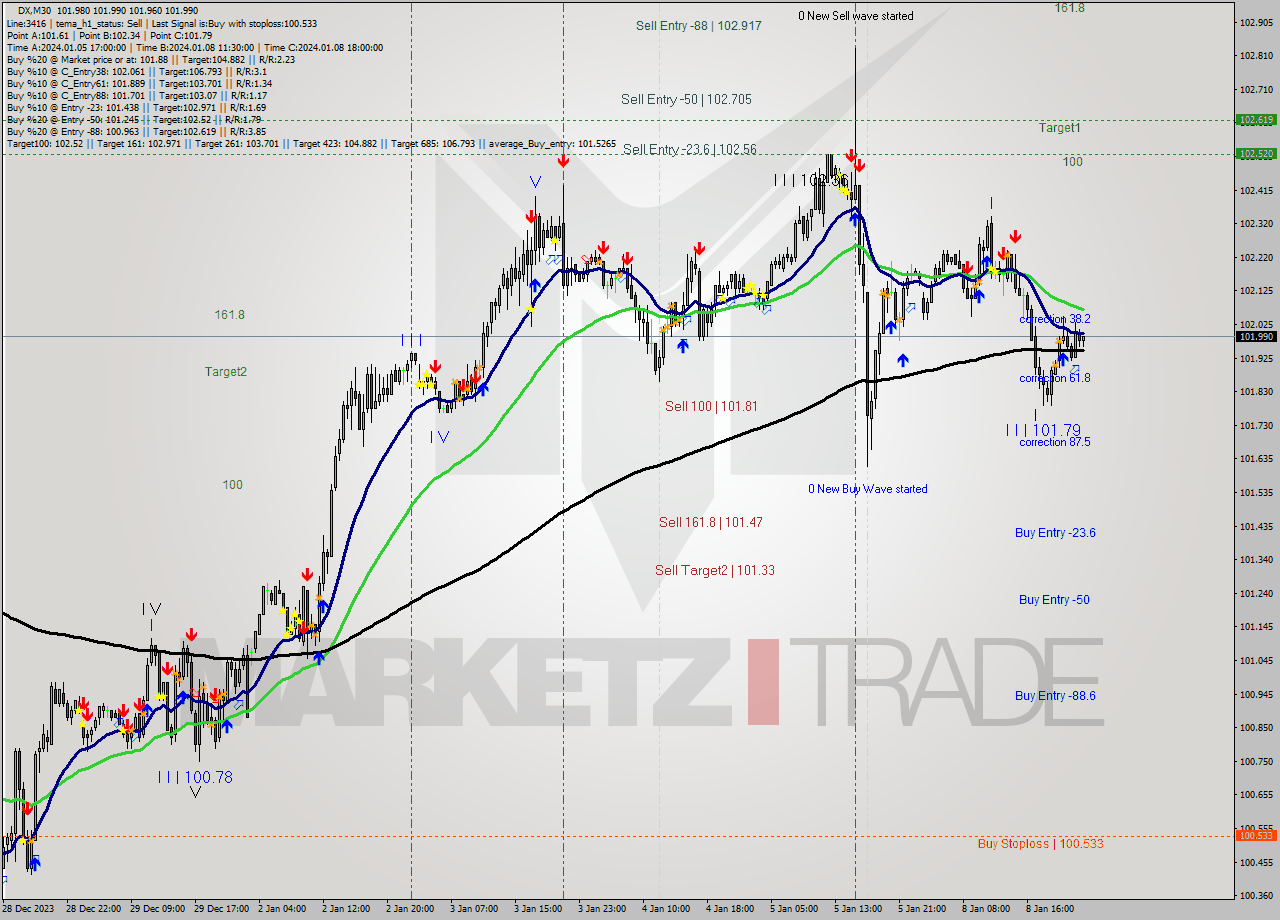Click the 100.360 price axis value

pyautogui.click(x=1256, y=895)
